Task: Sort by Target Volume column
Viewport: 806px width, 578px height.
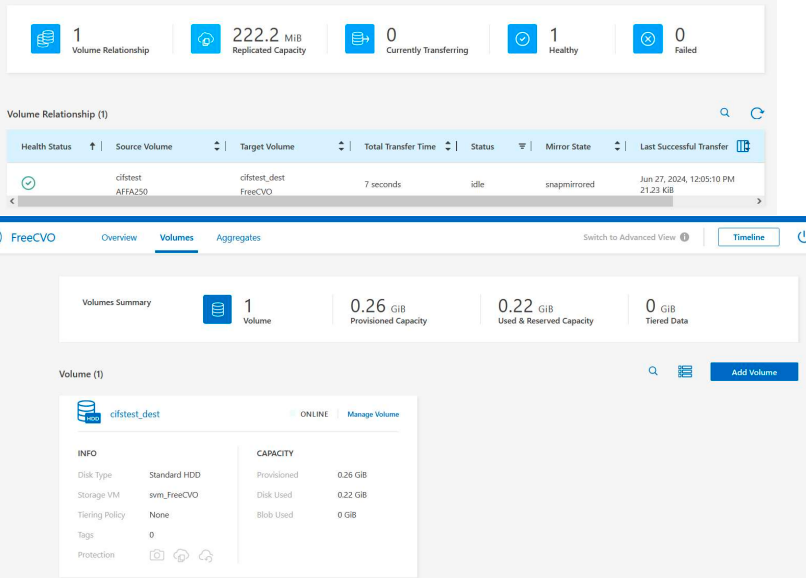Action: tap(341, 146)
